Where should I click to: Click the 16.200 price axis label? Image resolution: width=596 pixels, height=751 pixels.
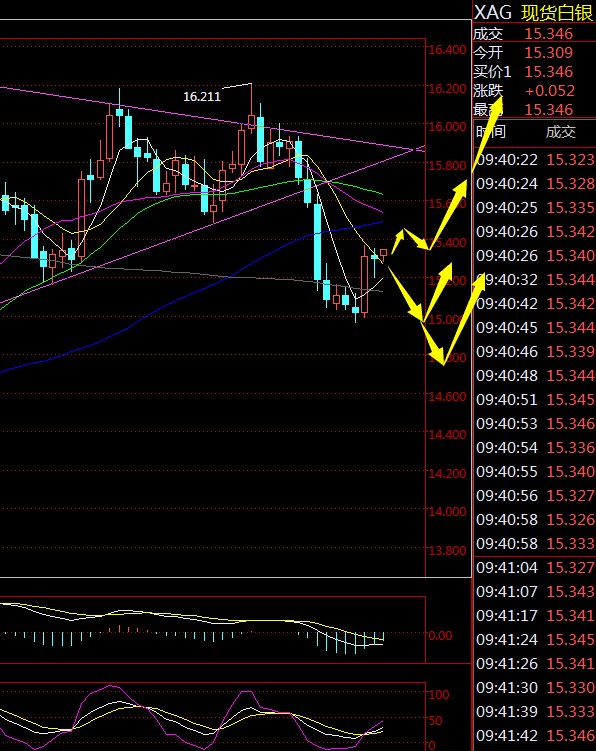[447, 89]
